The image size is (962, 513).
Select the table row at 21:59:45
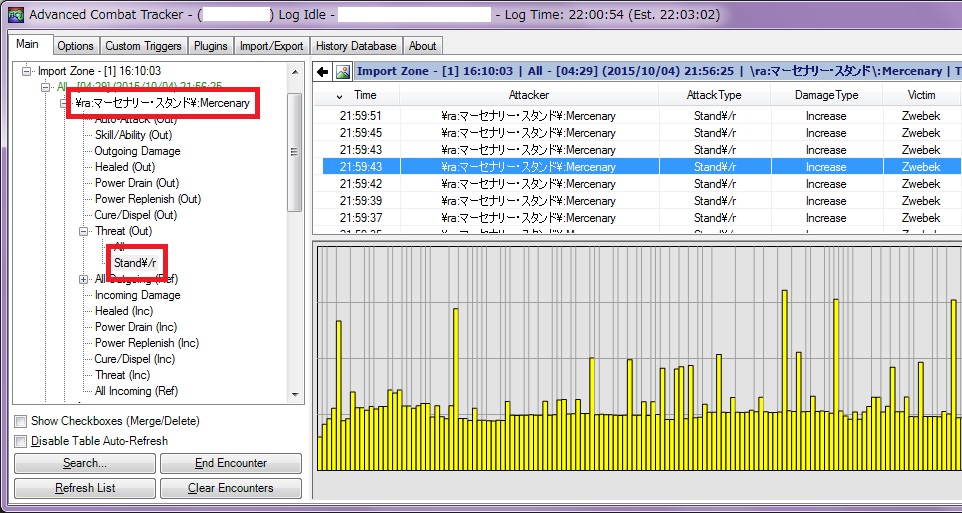coord(637,133)
